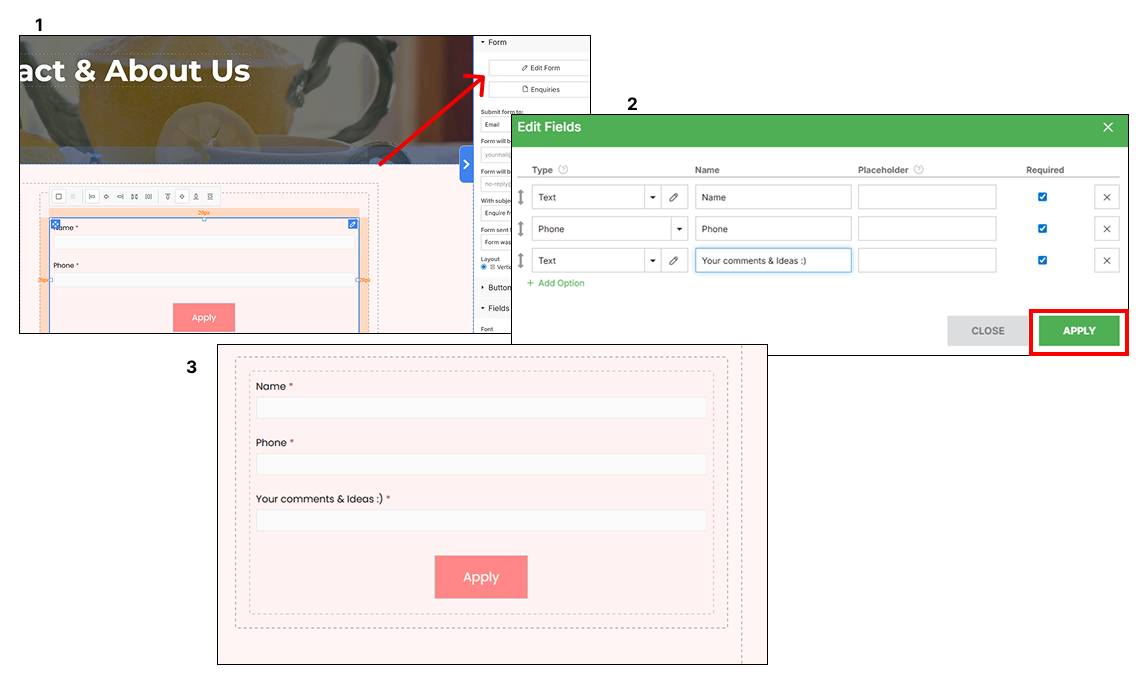Viewport: 1136px width, 688px height.
Task: Collapse the Form section header
Action: click(x=497, y=43)
